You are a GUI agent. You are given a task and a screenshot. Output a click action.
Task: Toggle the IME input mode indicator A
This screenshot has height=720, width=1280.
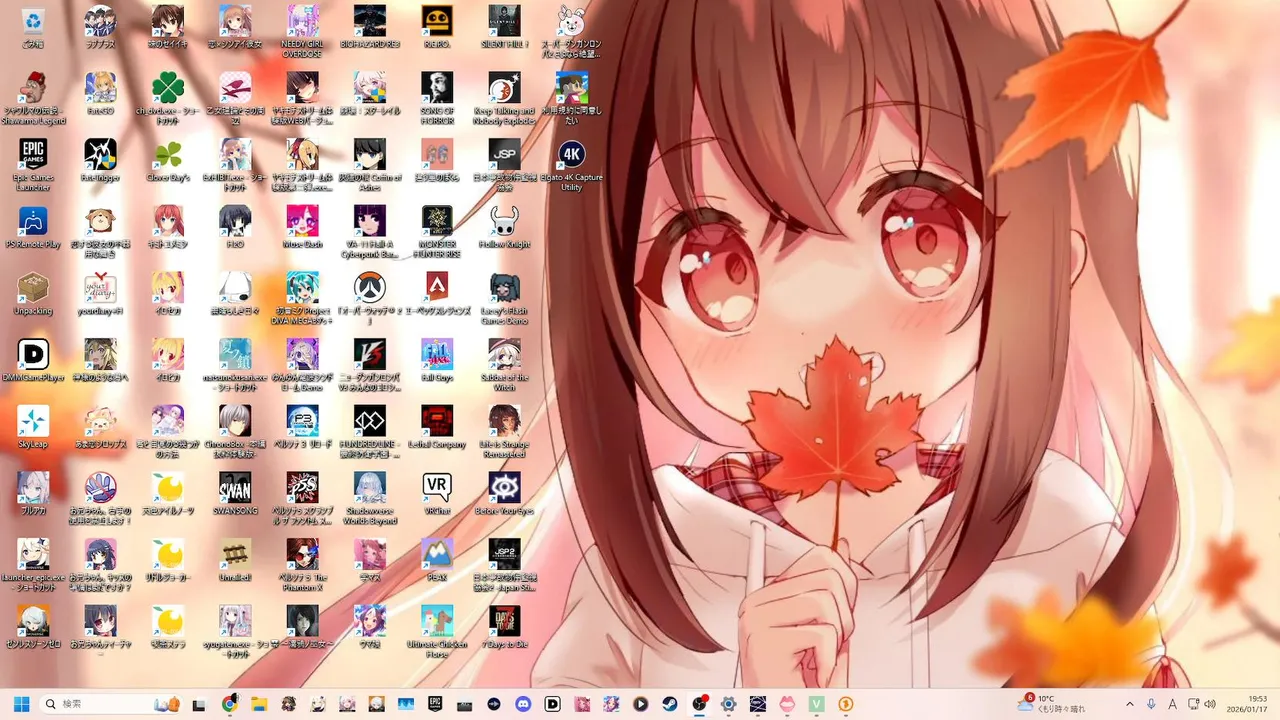(1172, 704)
